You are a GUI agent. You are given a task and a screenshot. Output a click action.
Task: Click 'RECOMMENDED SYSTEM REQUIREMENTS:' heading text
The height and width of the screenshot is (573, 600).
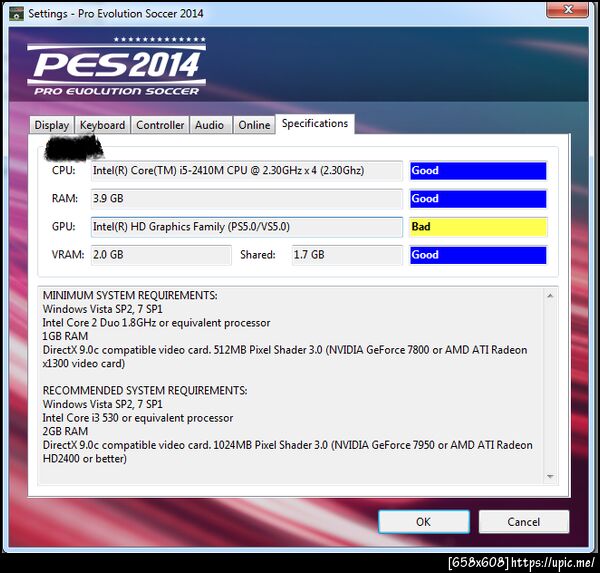tap(145, 390)
